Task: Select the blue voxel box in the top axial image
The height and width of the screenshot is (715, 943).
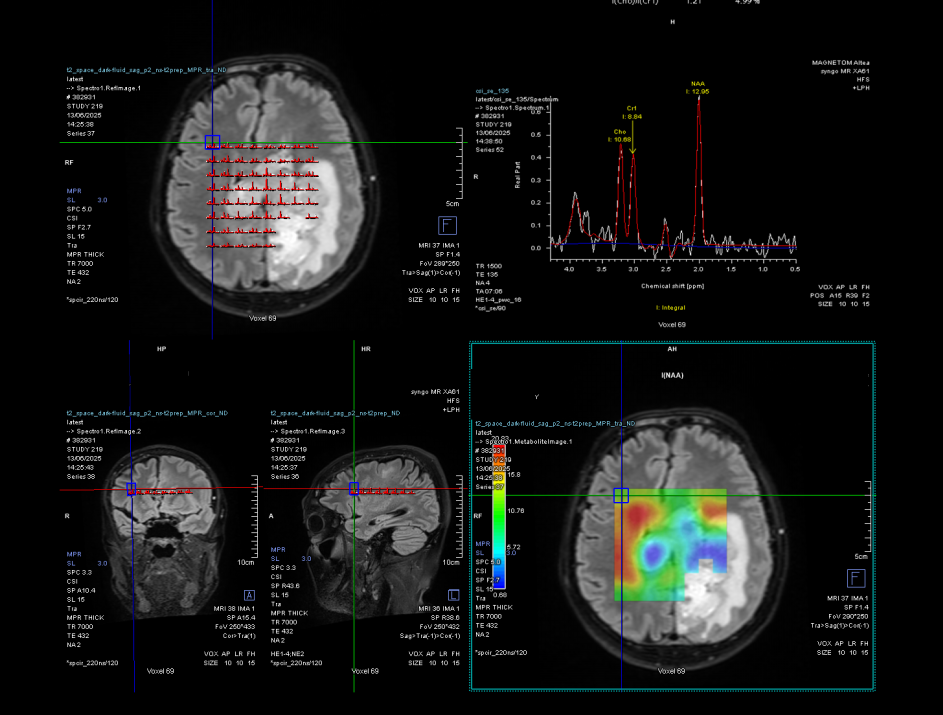Action: tap(212, 143)
